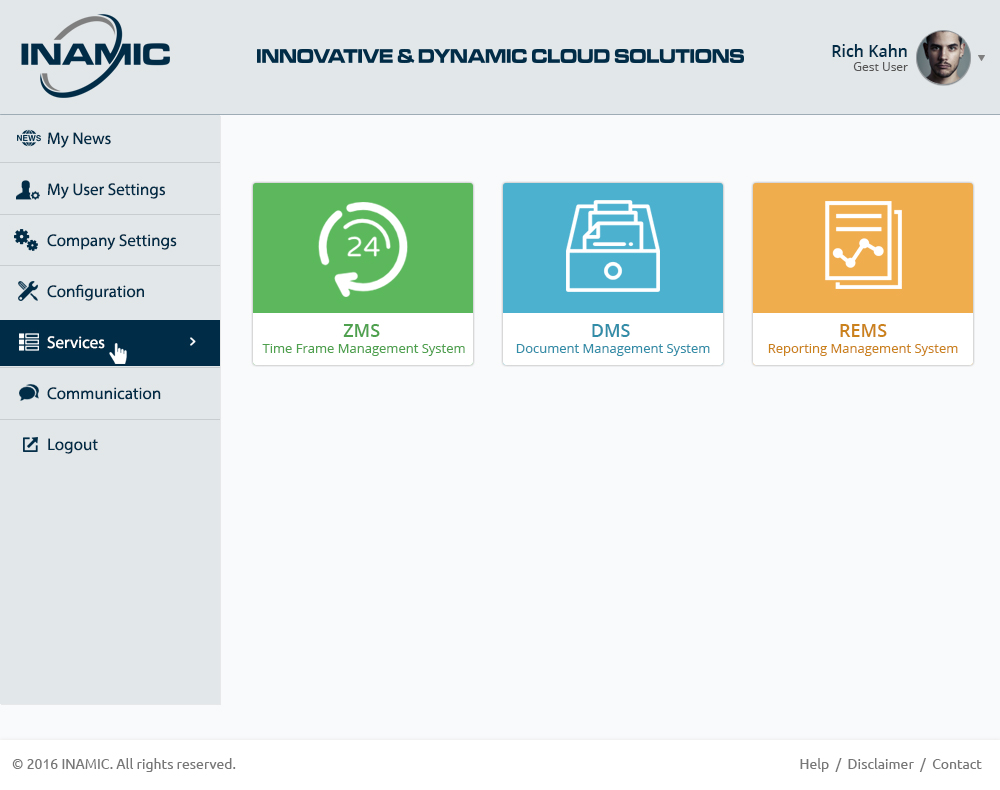This screenshot has width=1000, height=790.
Task: Open the REMS title link
Action: [863, 330]
